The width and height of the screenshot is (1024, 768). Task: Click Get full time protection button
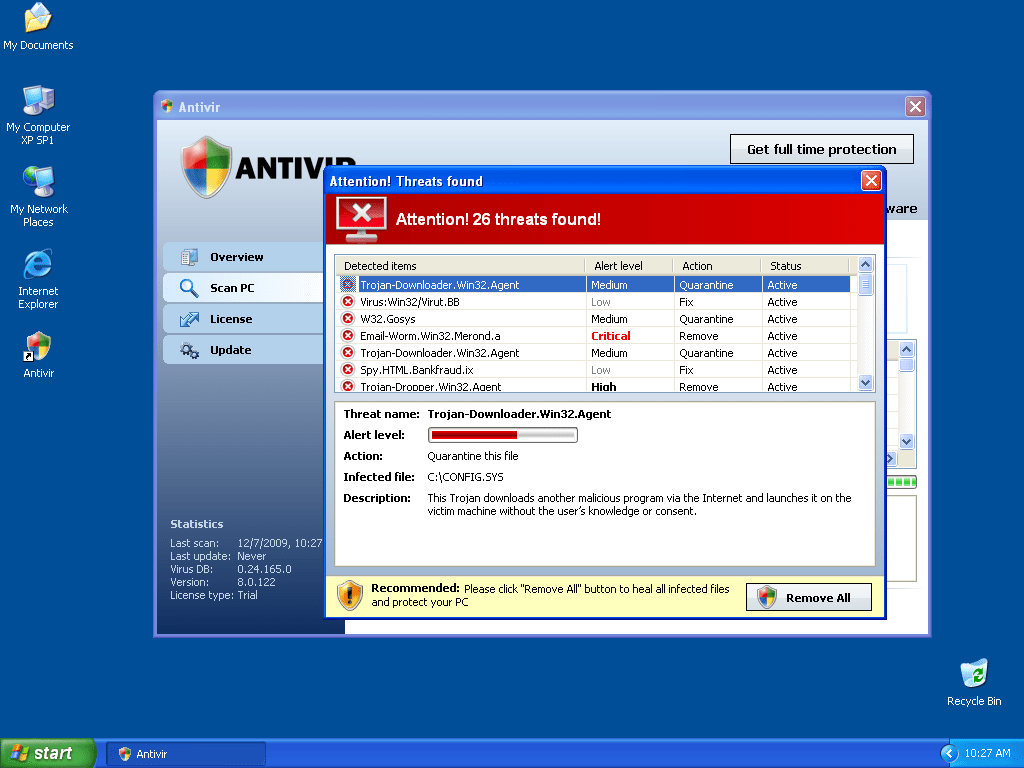[821, 149]
